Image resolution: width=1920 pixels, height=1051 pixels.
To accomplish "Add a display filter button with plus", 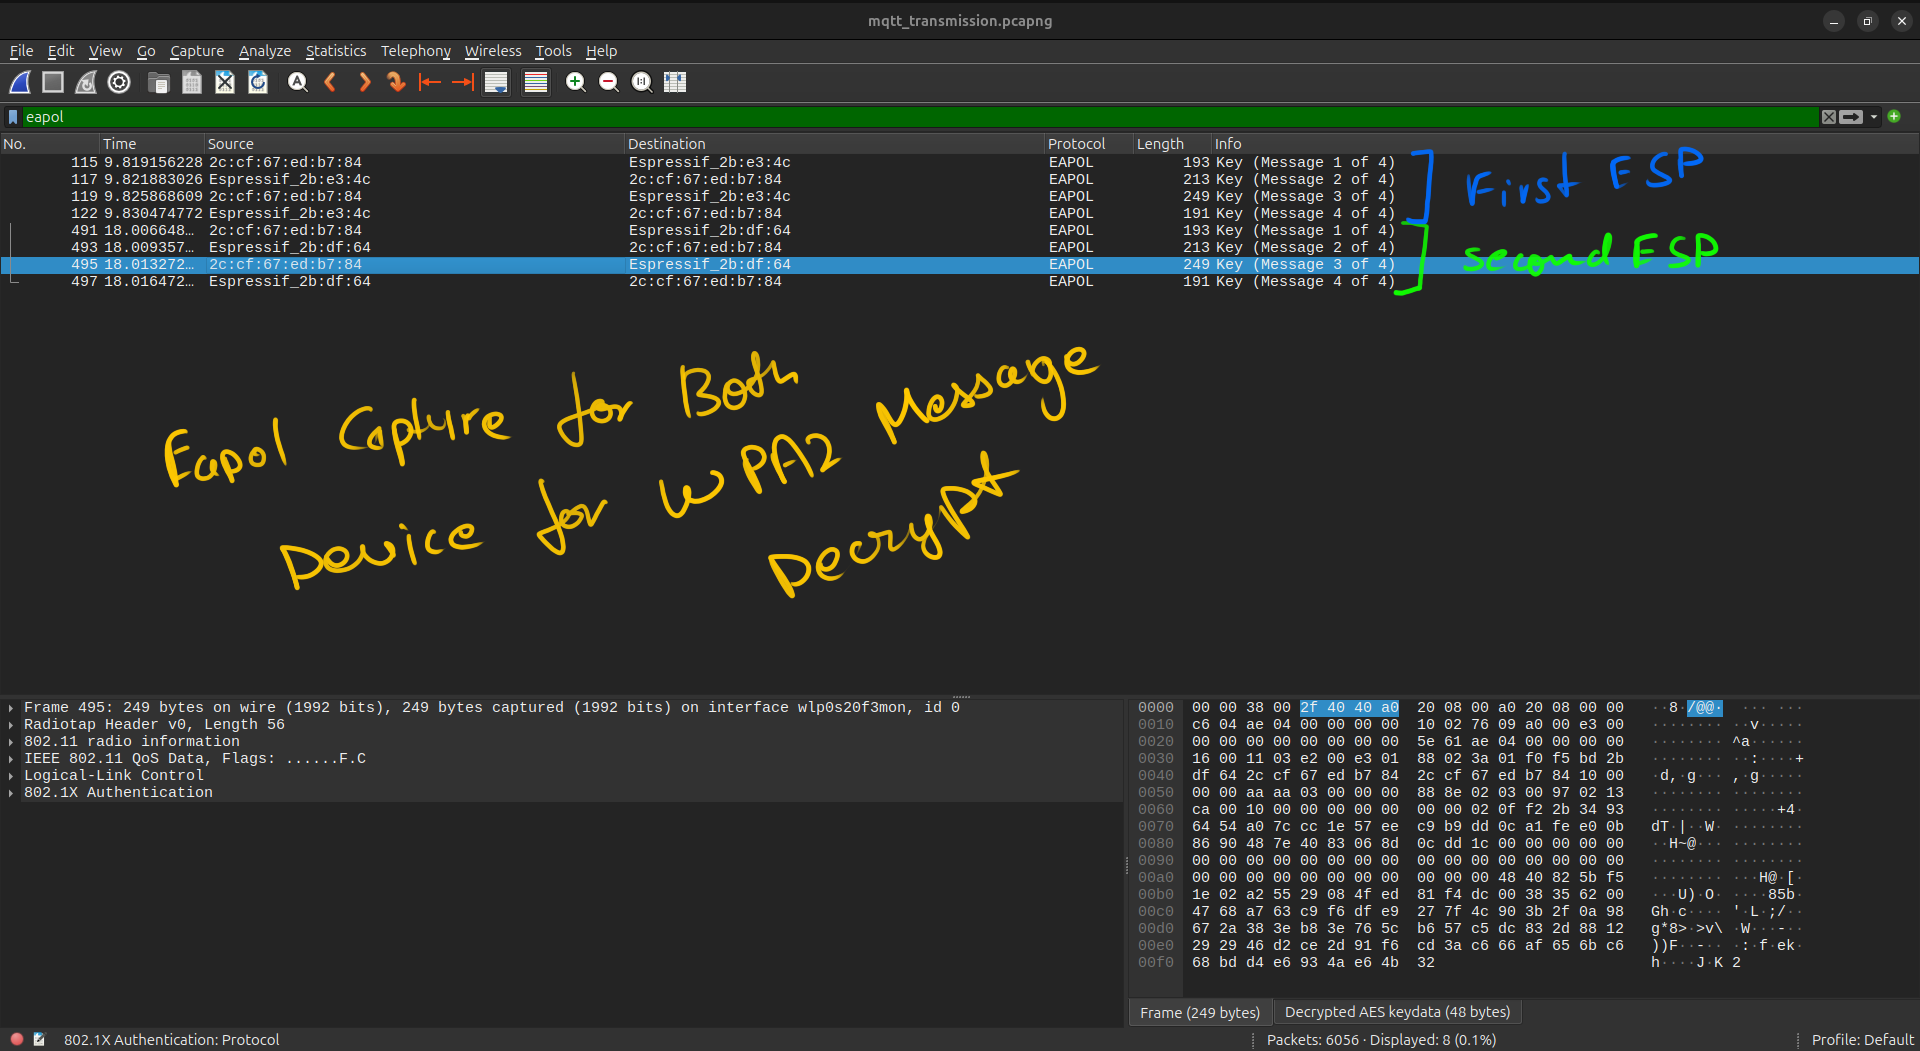I will (1894, 116).
